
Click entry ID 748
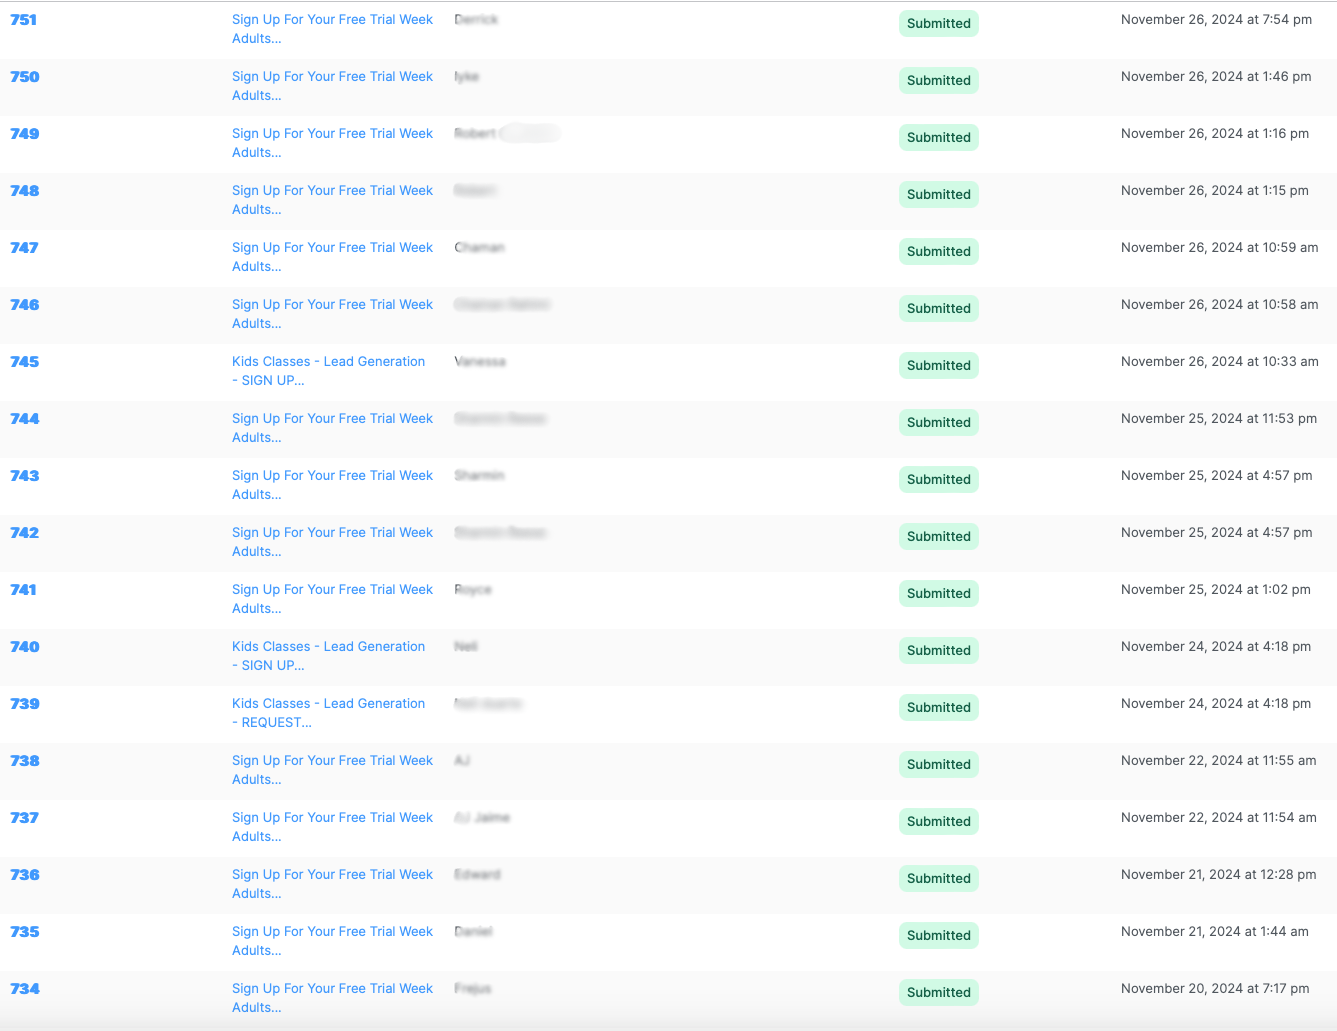pyautogui.click(x=24, y=191)
